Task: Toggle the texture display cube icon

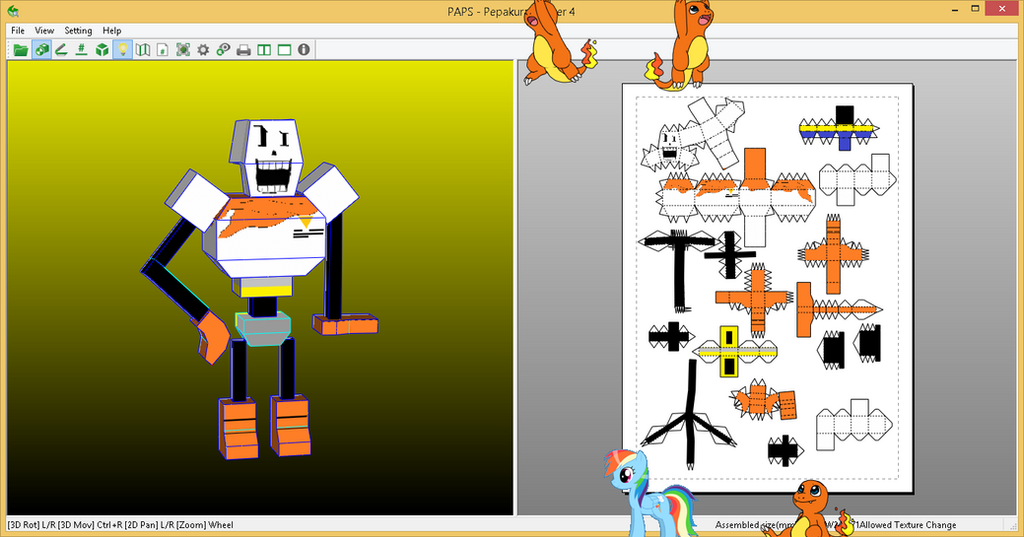Action: (42, 50)
